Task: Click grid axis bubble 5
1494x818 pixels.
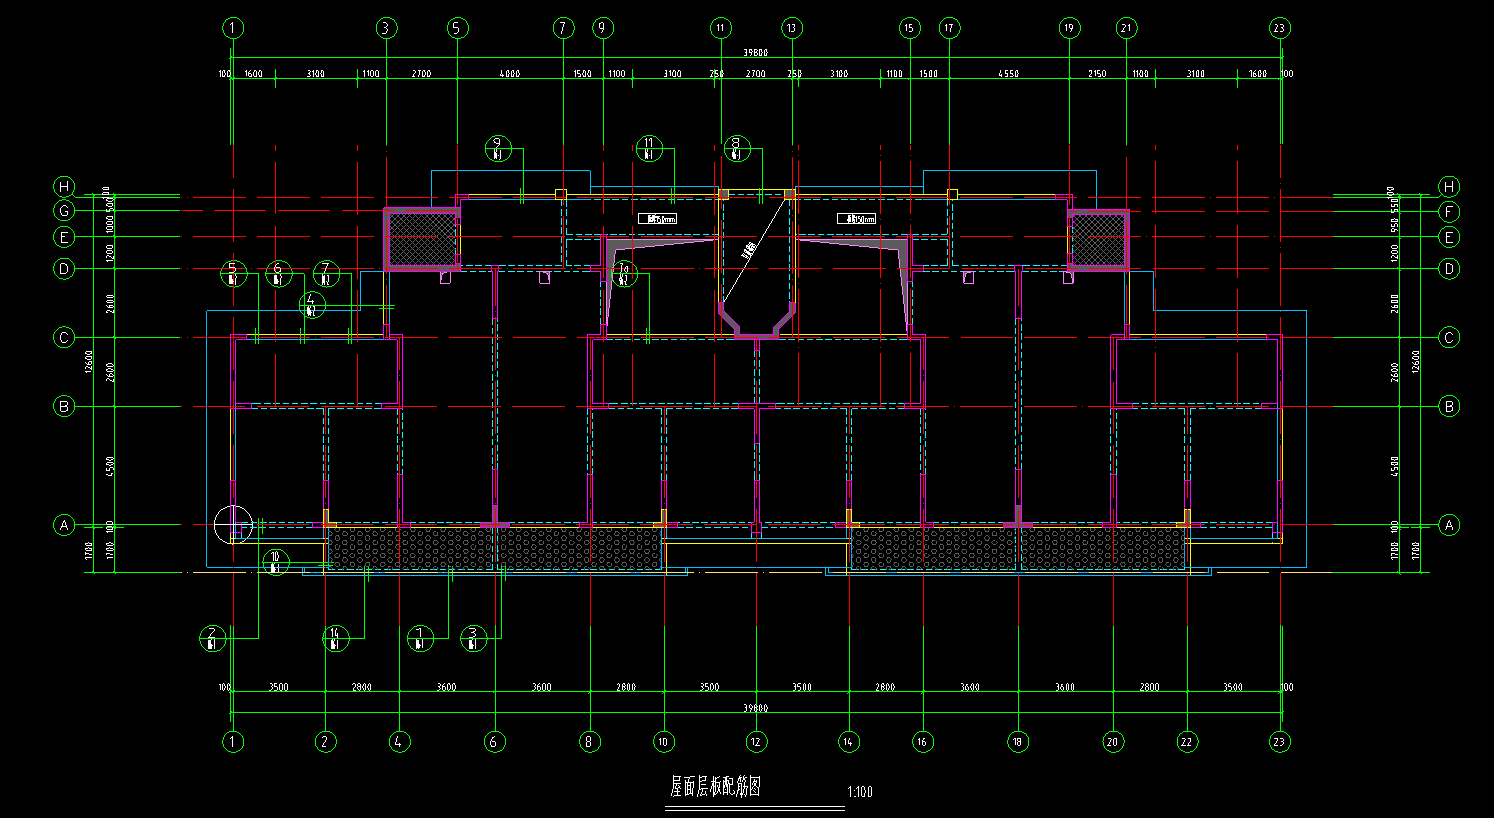Action: pyautogui.click(x=457, y=28)
